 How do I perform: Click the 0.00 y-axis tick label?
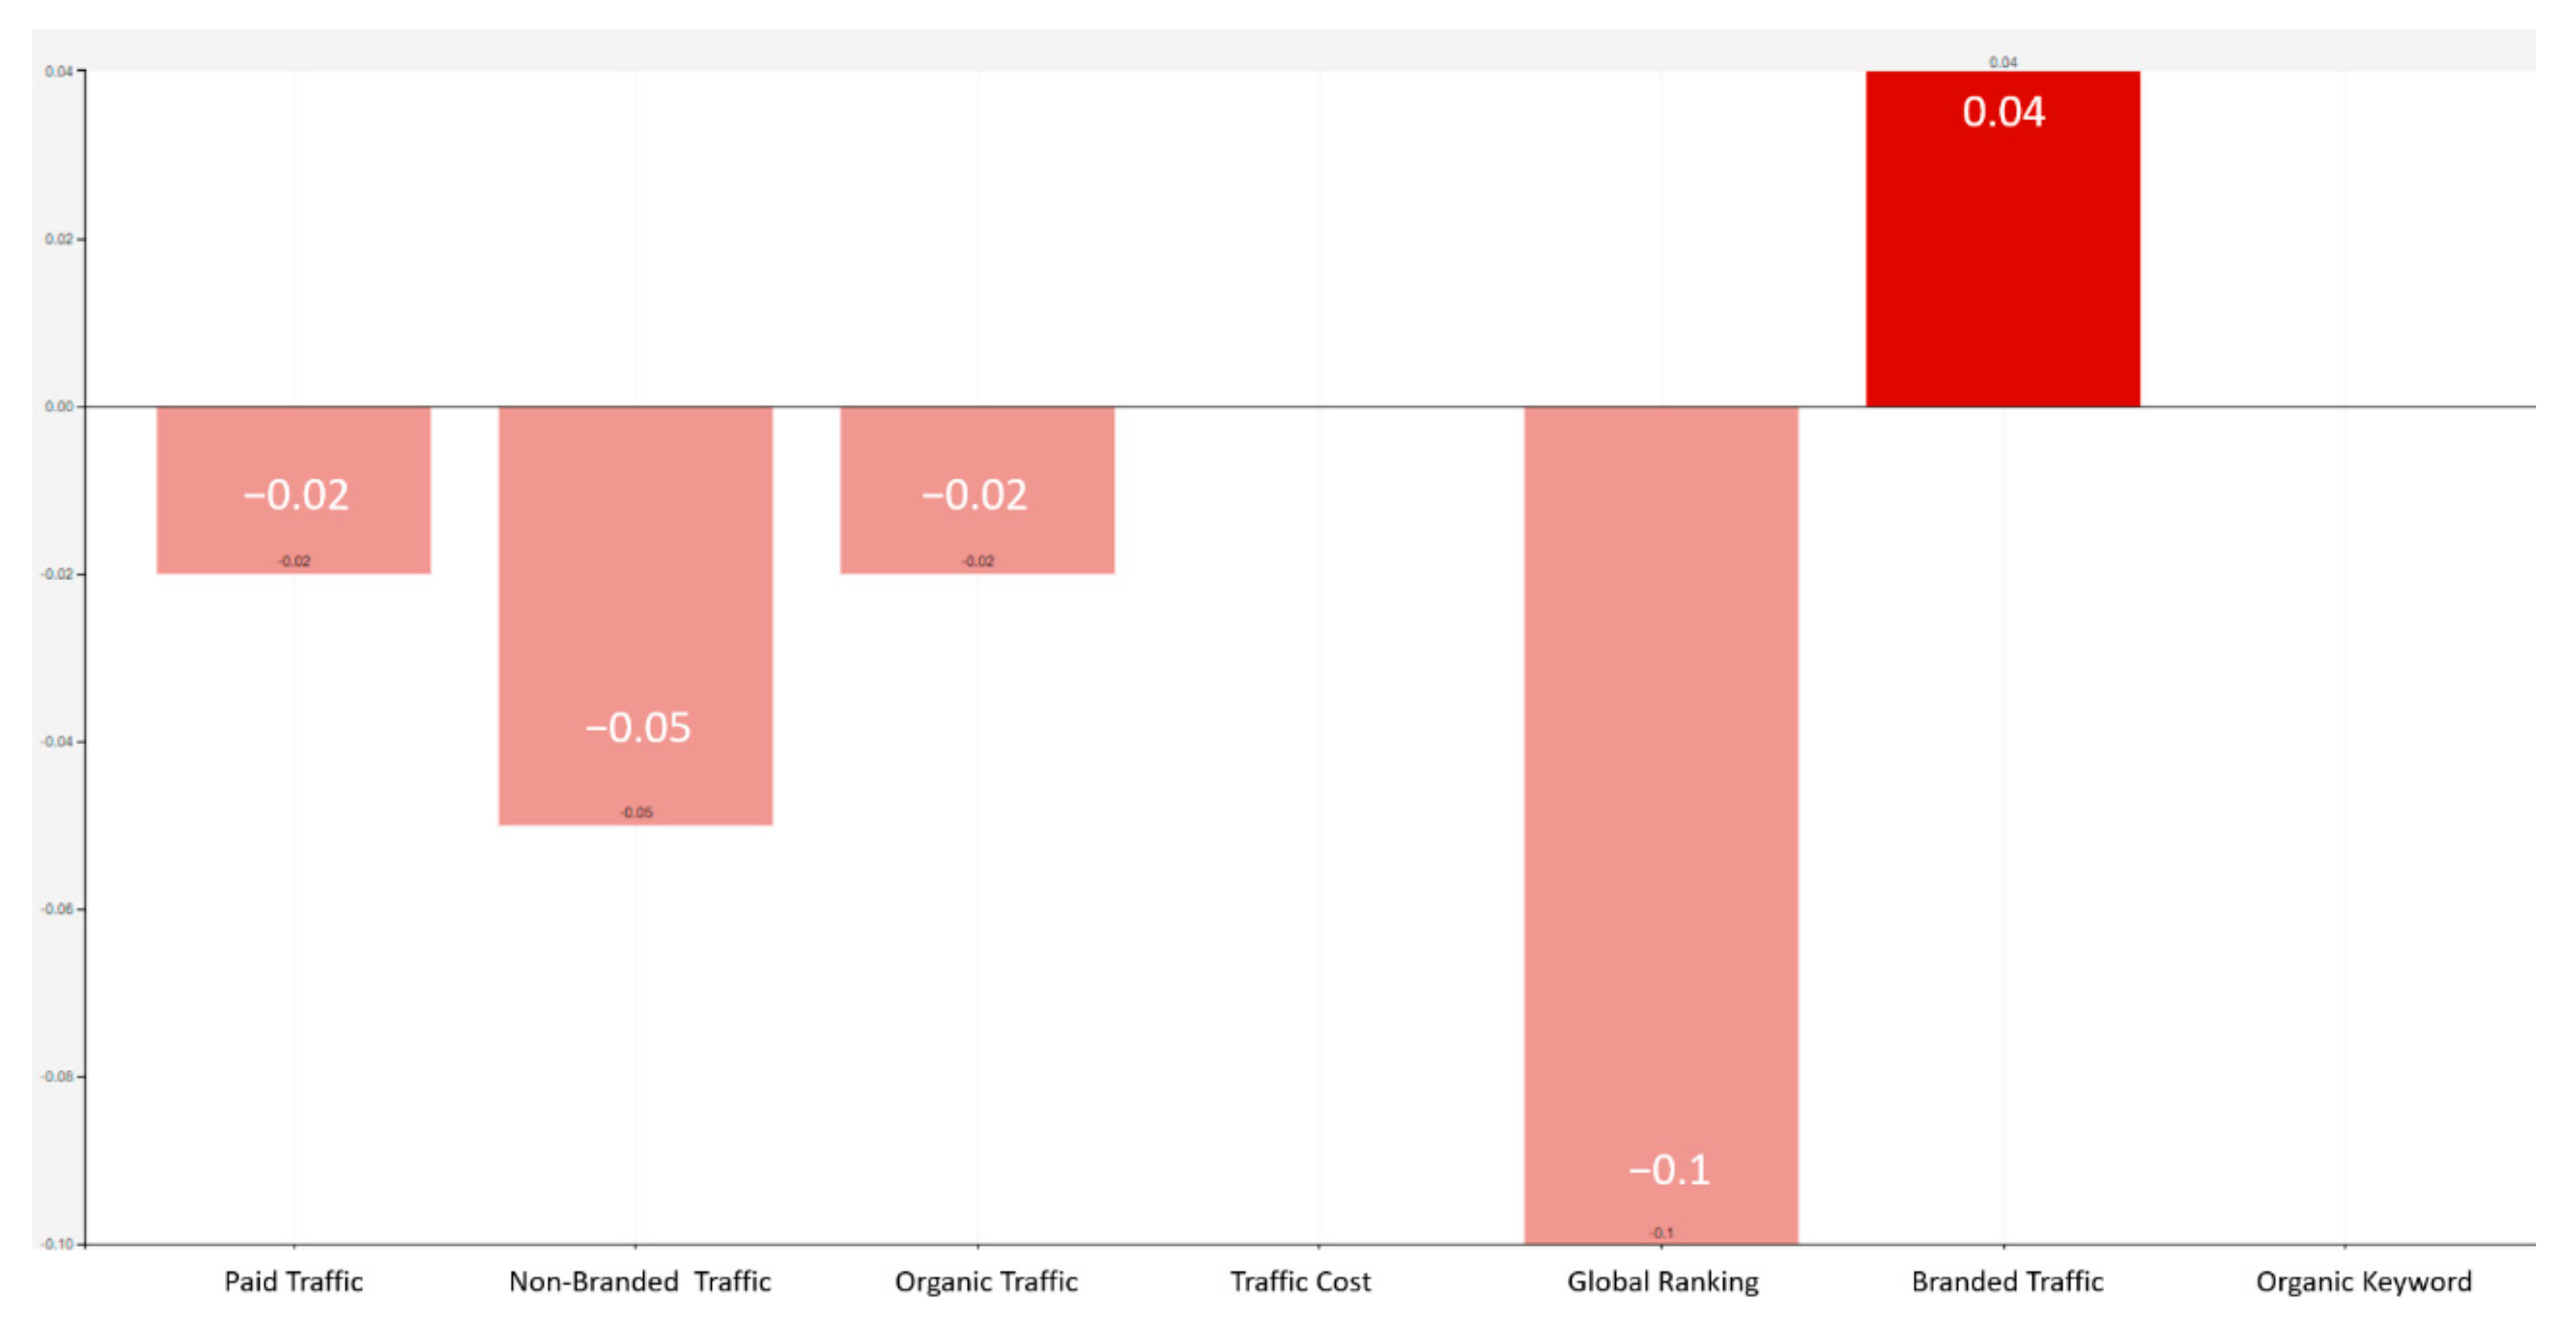click(x=58, y=406)
